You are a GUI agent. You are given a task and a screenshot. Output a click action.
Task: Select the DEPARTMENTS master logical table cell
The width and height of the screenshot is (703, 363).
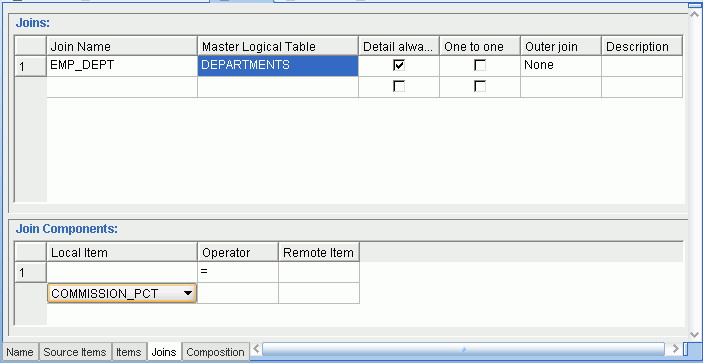click(278, 66)
